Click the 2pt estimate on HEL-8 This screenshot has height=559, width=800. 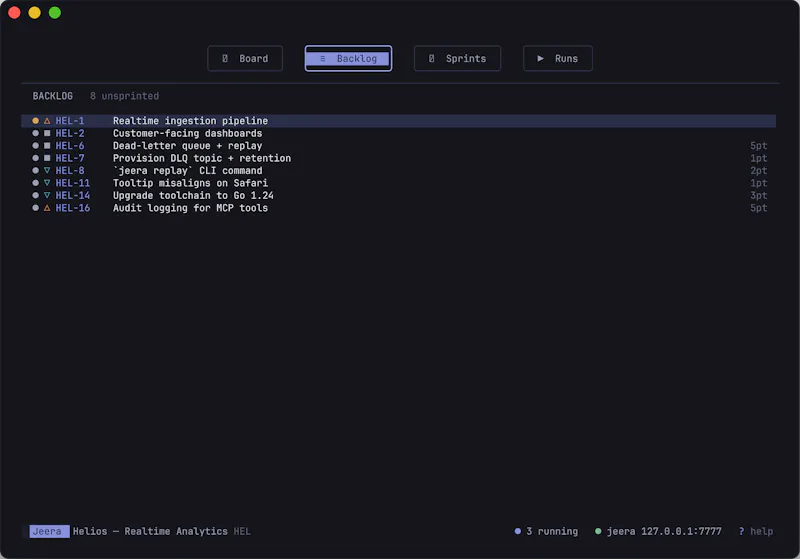[x=758, y=170]
